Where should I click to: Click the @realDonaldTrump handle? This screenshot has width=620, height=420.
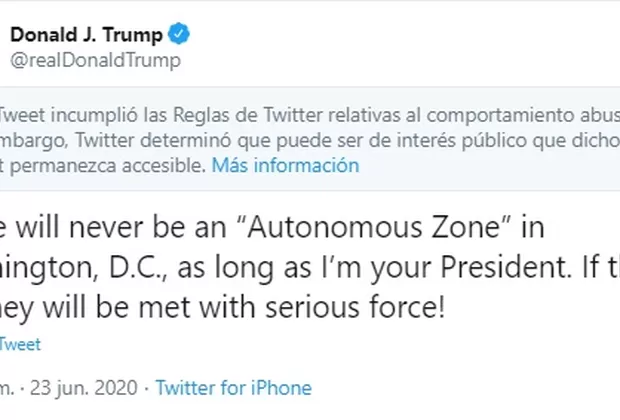pos(95,61)
